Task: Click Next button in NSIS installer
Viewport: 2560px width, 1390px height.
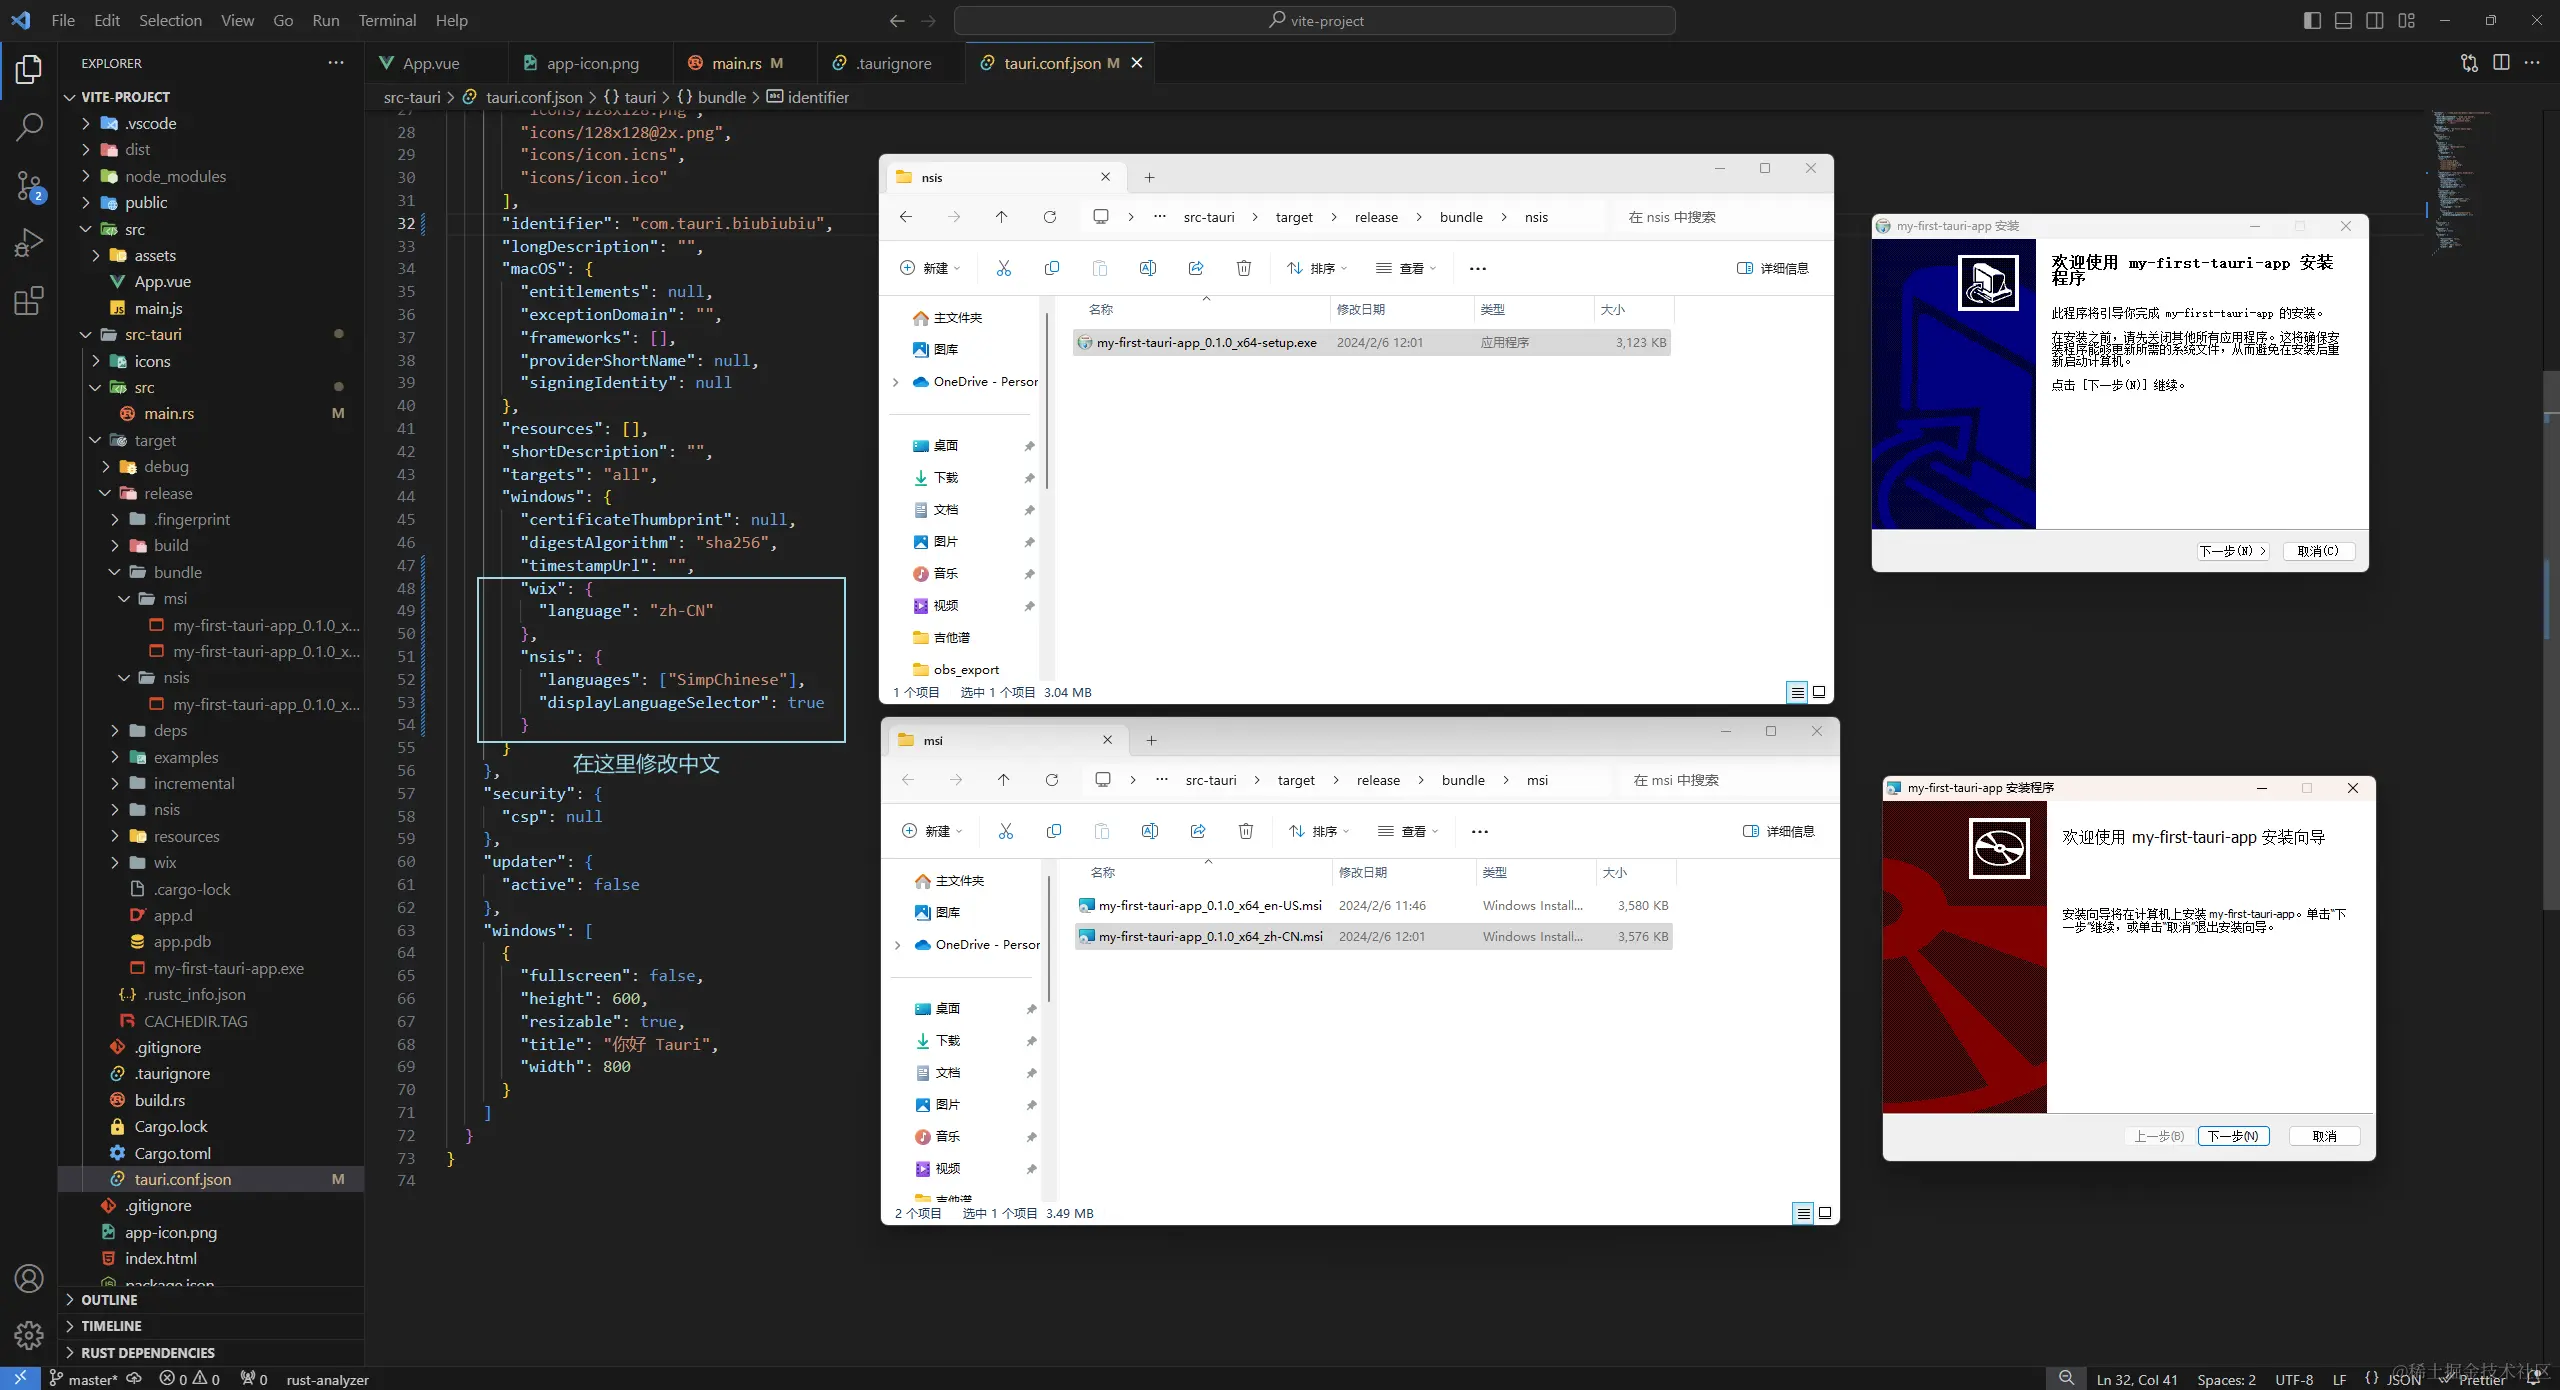Action: [x=2232, y=551]
